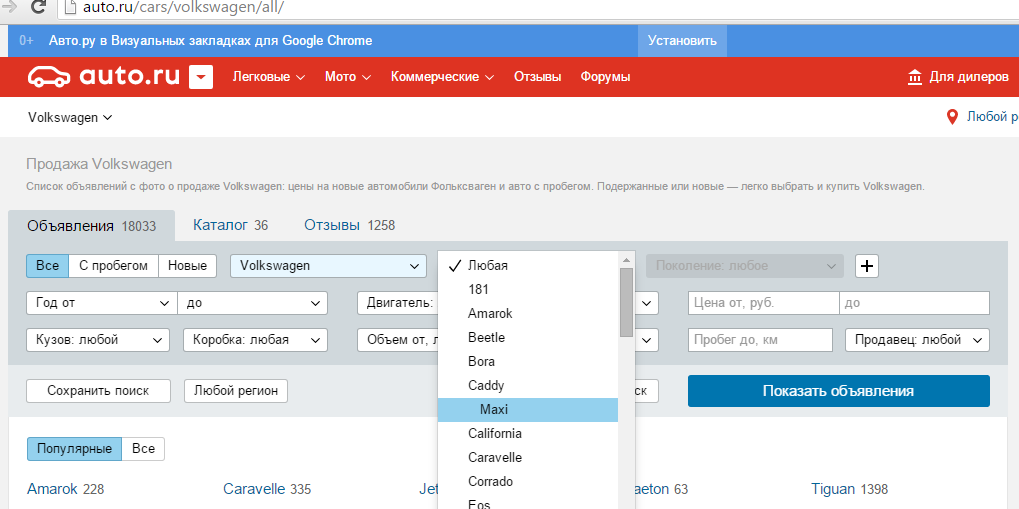The height and width of the screenshot is (509, 1019).
Task: Click the 'Цена от, руб.' input field
Action: pos(764,303)
